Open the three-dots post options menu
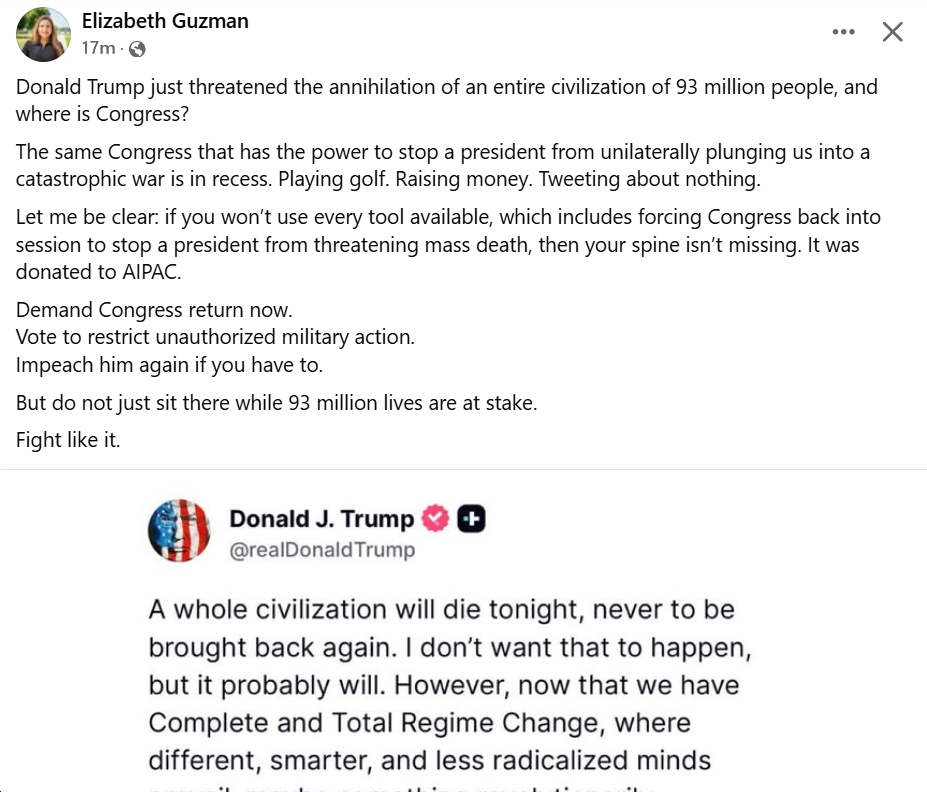Screen dimensions: 927x792 point(843,32)
